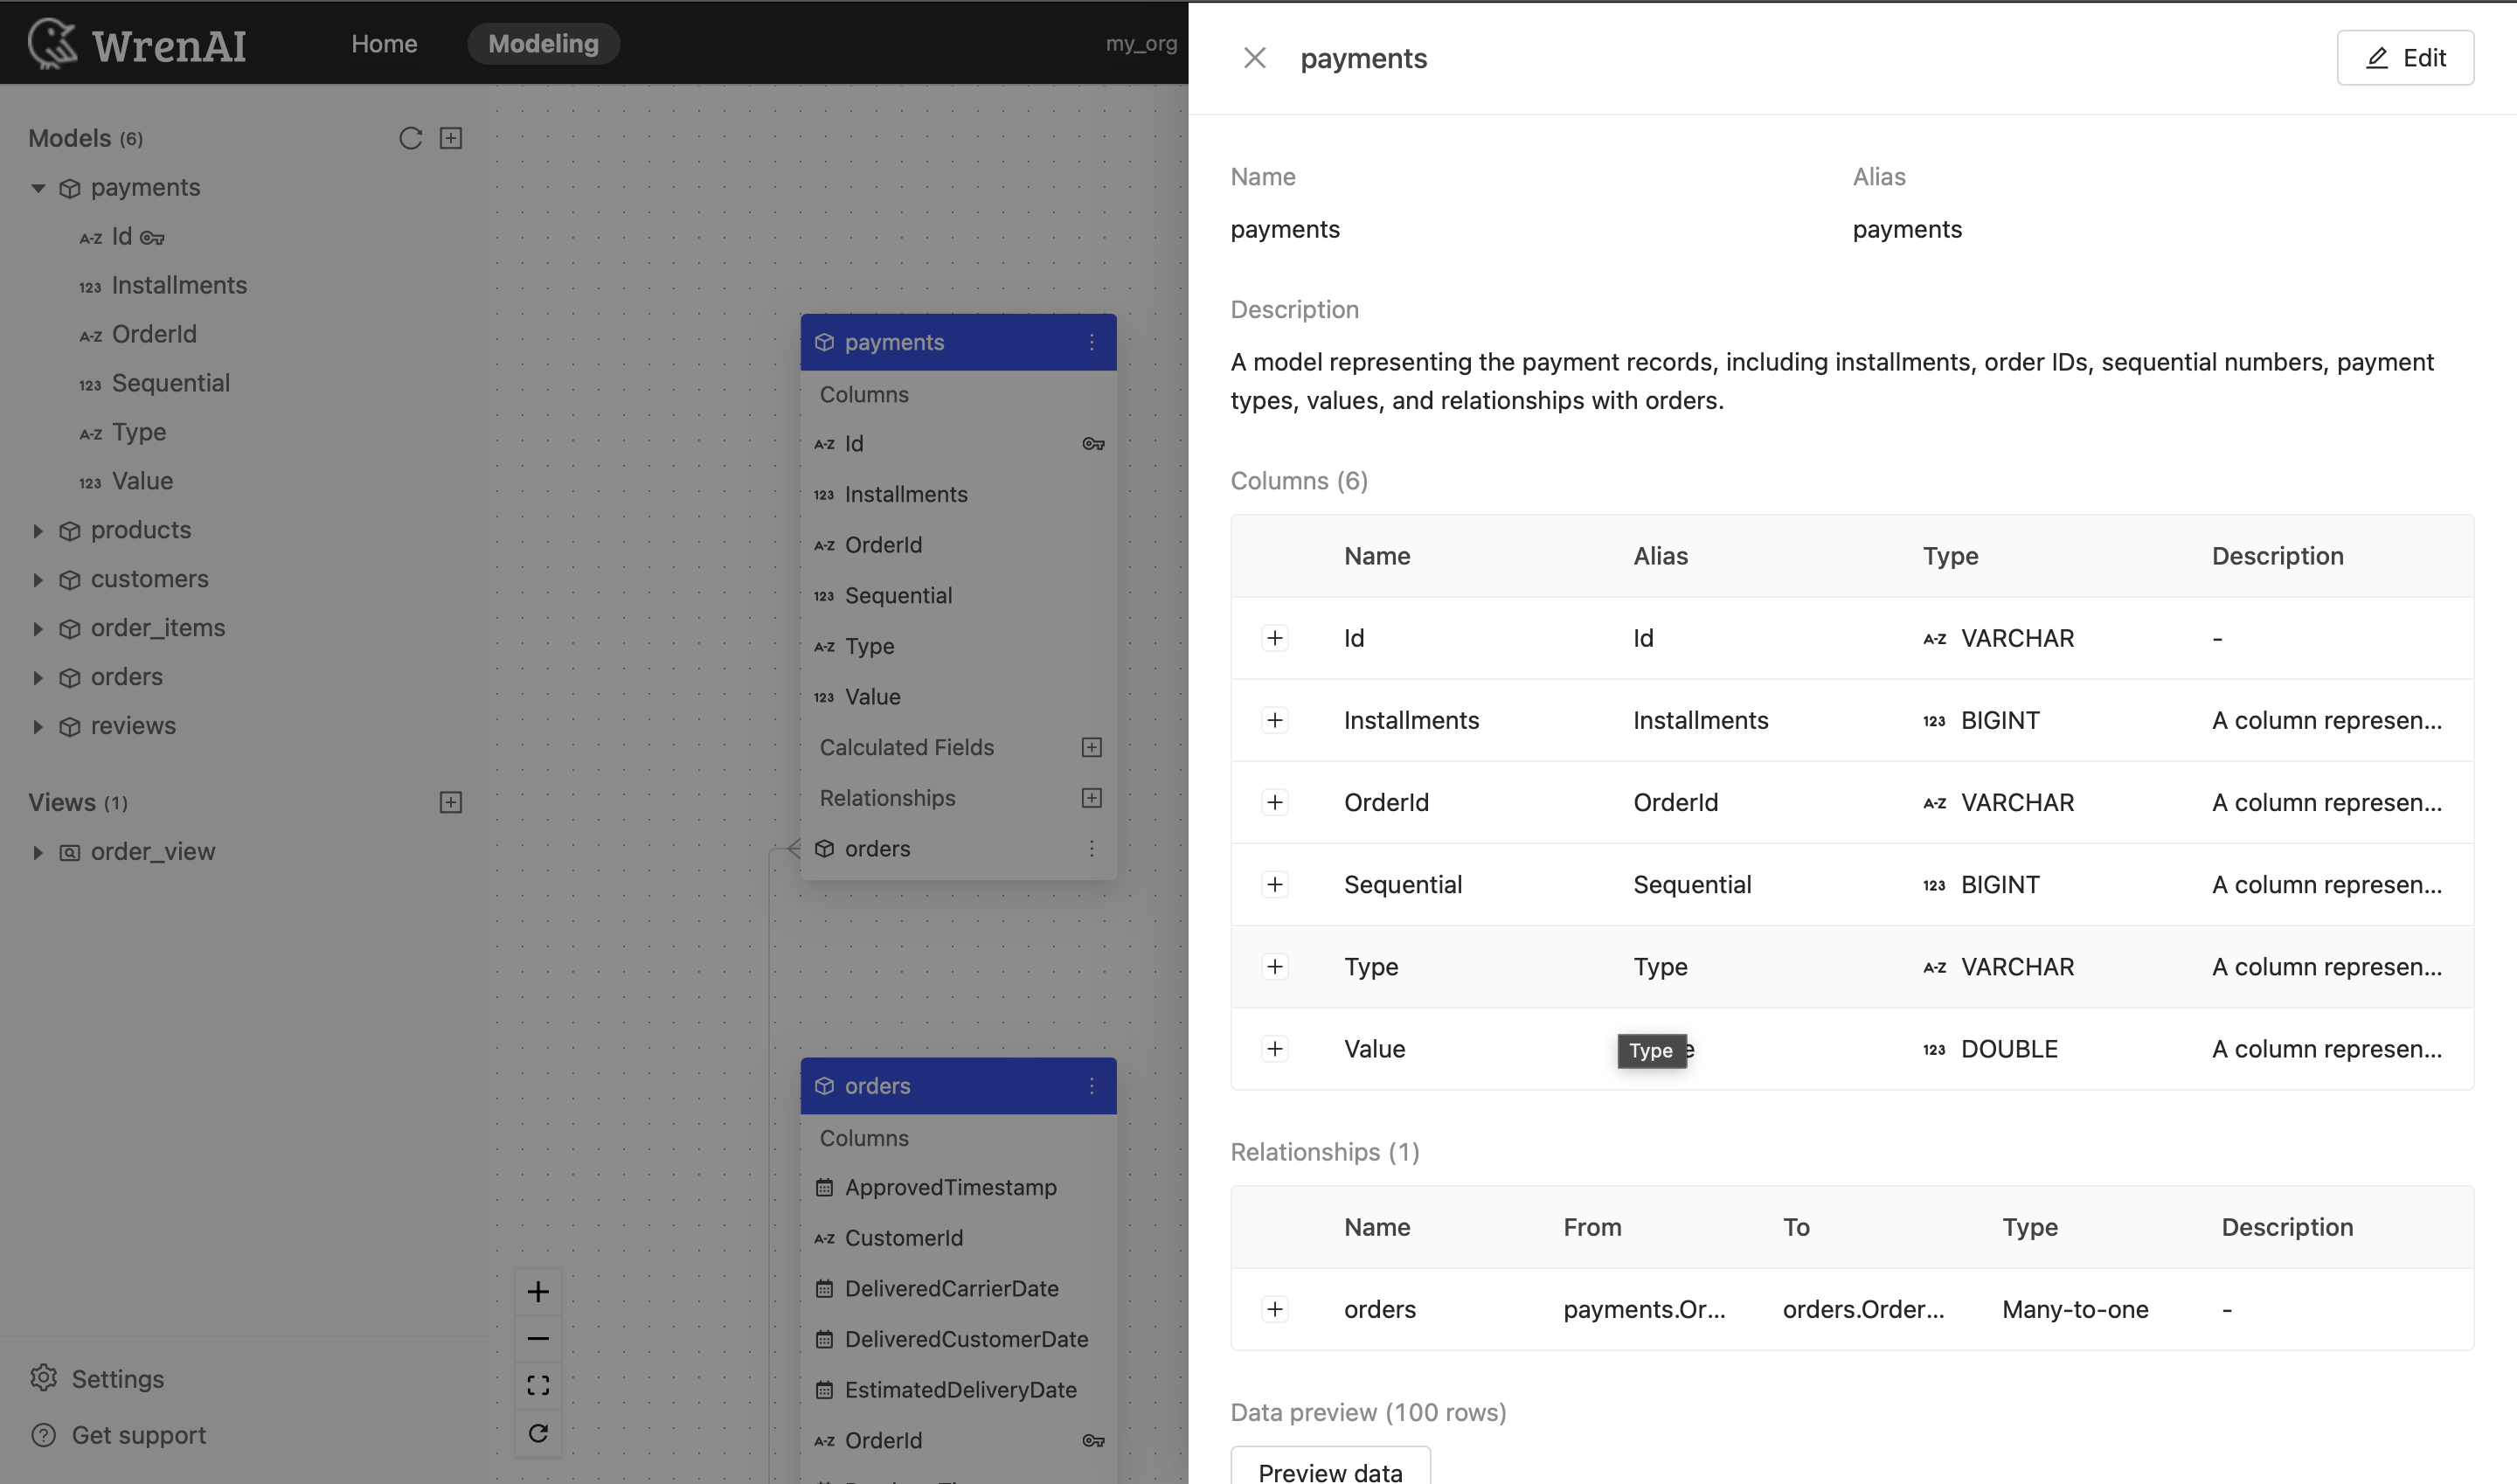Click key icon on OrderId in orders node
Viewport: 2517px width, 1484px height.
click(1093, 1441)
